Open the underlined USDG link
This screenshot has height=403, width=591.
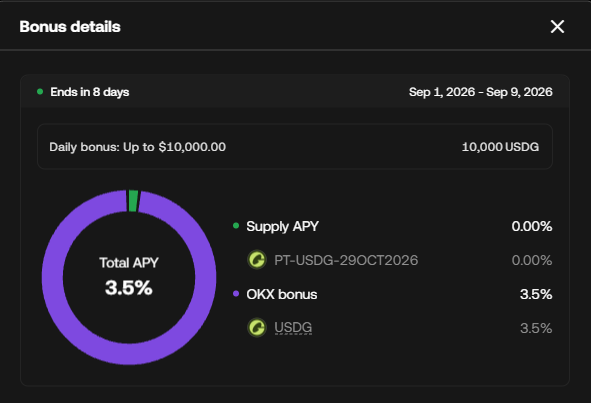[293, 328]
